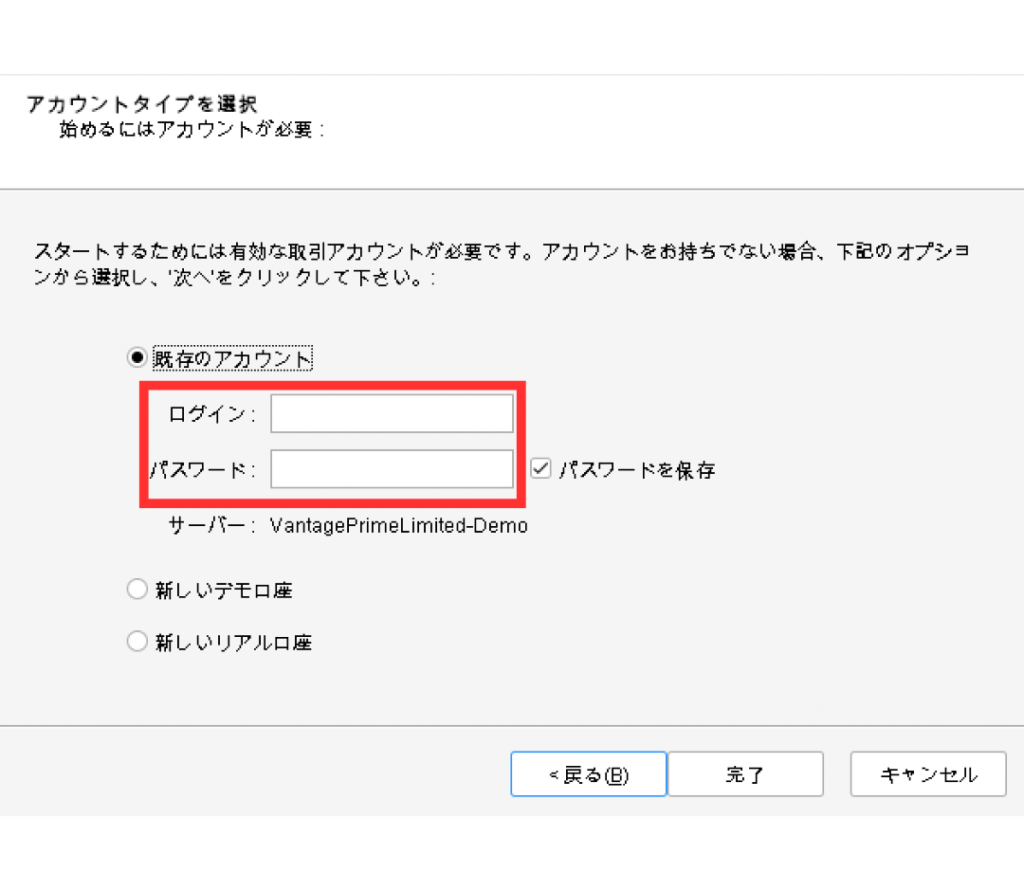Image resolution: width=1024 pixels, height=891 pixels.
Task: Dismiss the account wizard via キャンセル
Action: coord(927,773)
